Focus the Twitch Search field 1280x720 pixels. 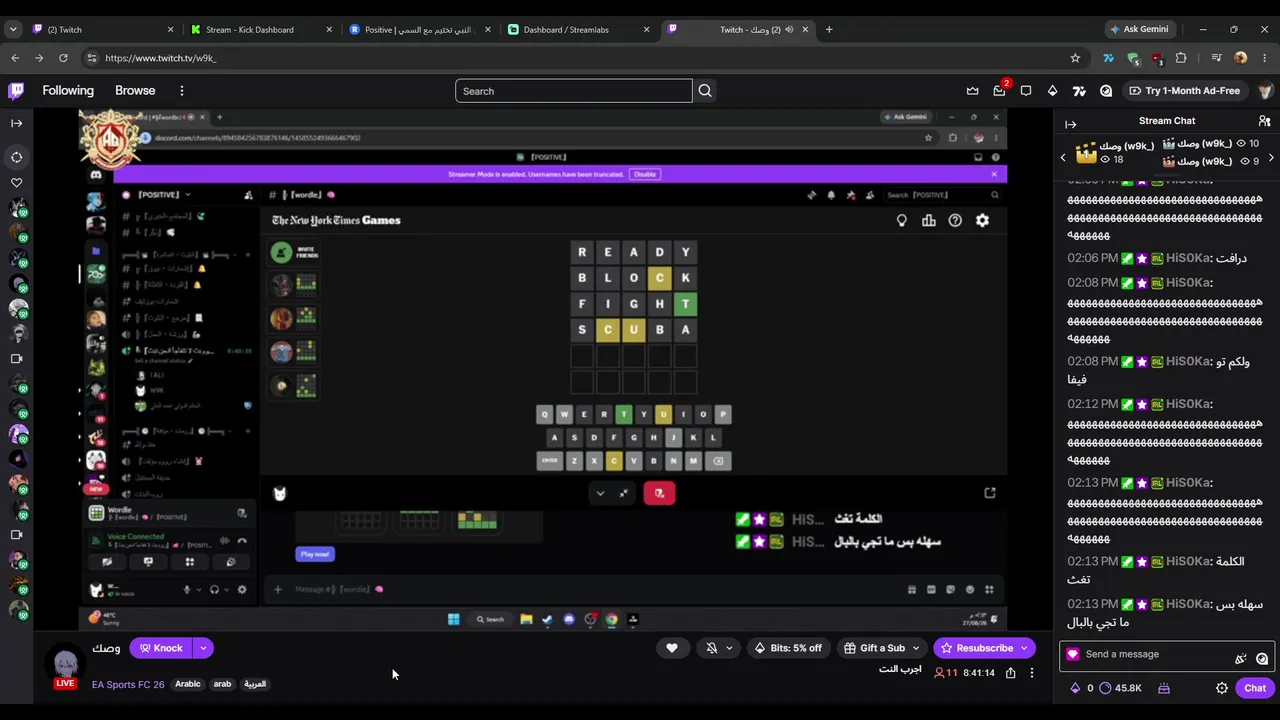574,91
